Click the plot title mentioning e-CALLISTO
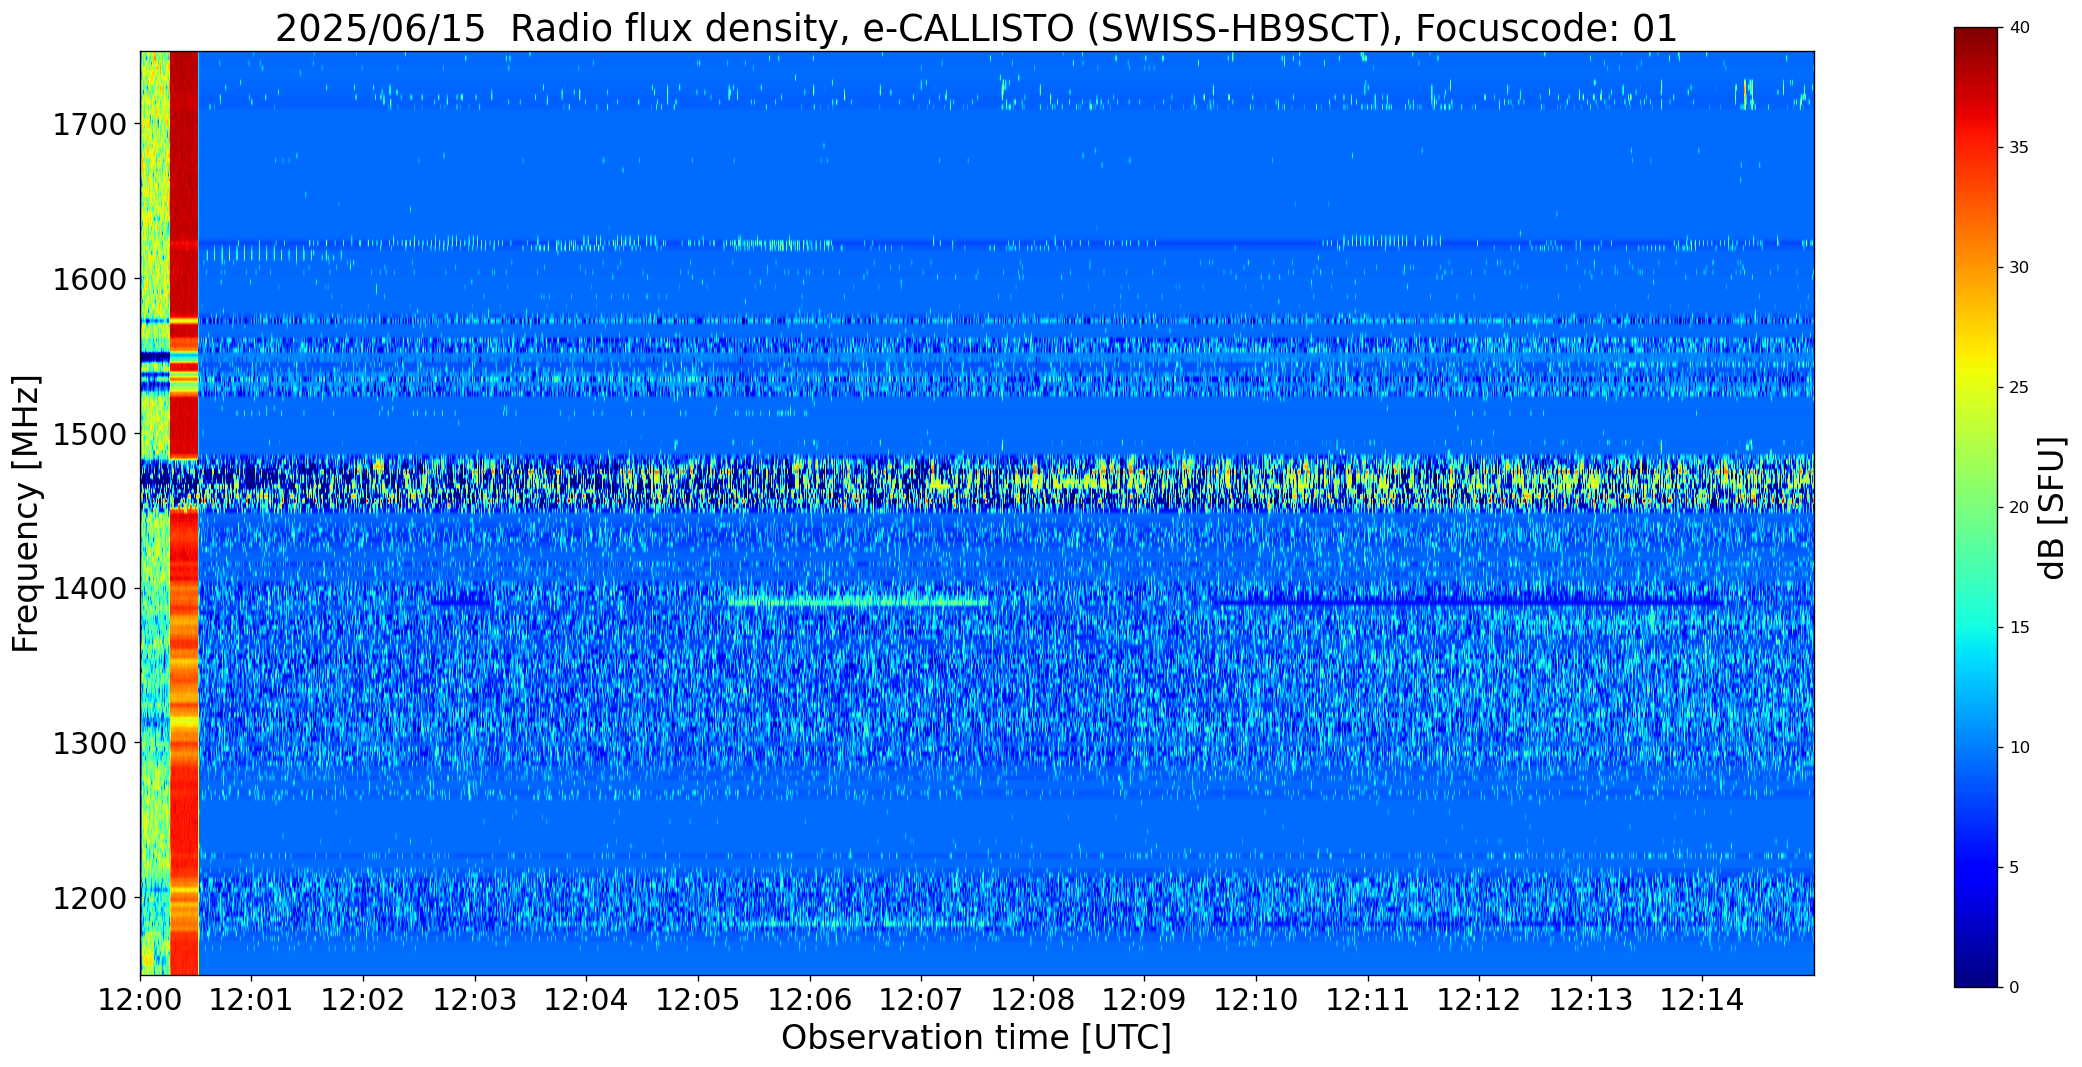This screenshot has width=2082, height=1067. tap(976, 28)
